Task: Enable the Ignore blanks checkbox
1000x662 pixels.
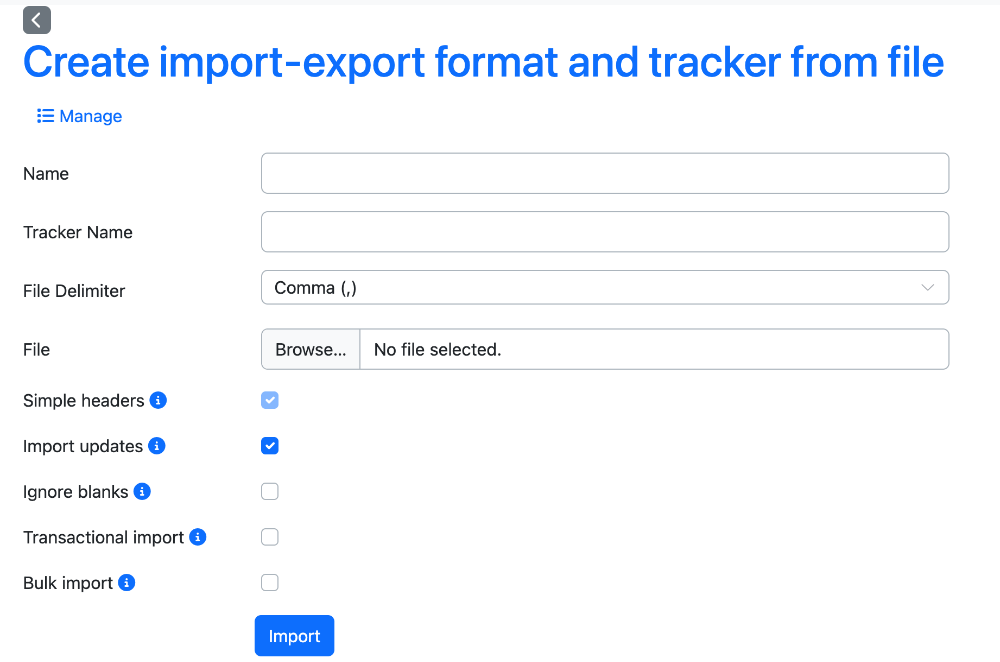Action: coord(270,492)
